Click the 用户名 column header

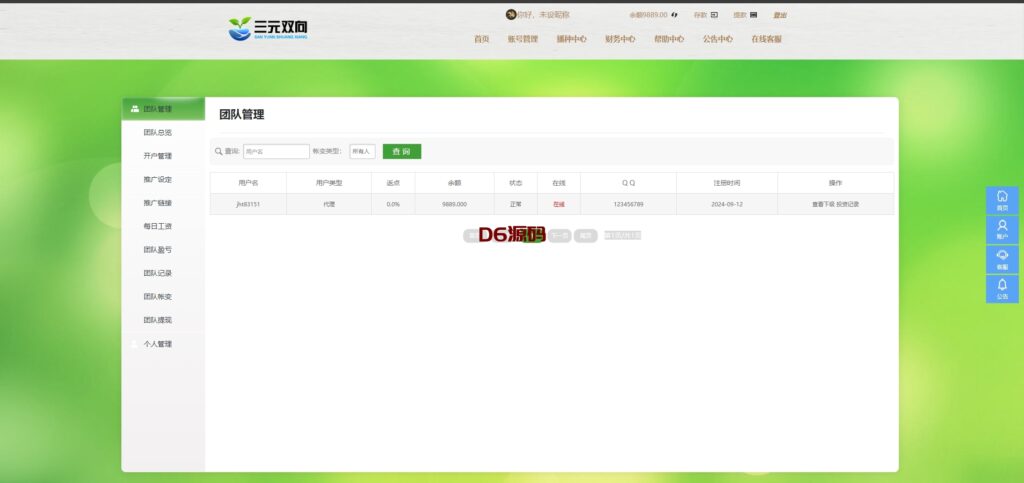tap(248, 183)
